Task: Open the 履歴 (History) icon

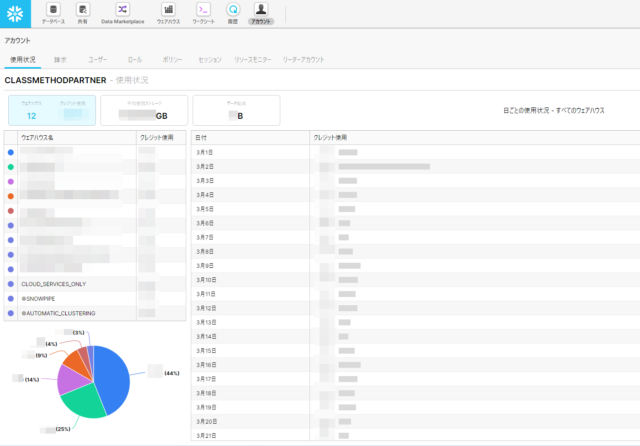Action: point(233,13)
